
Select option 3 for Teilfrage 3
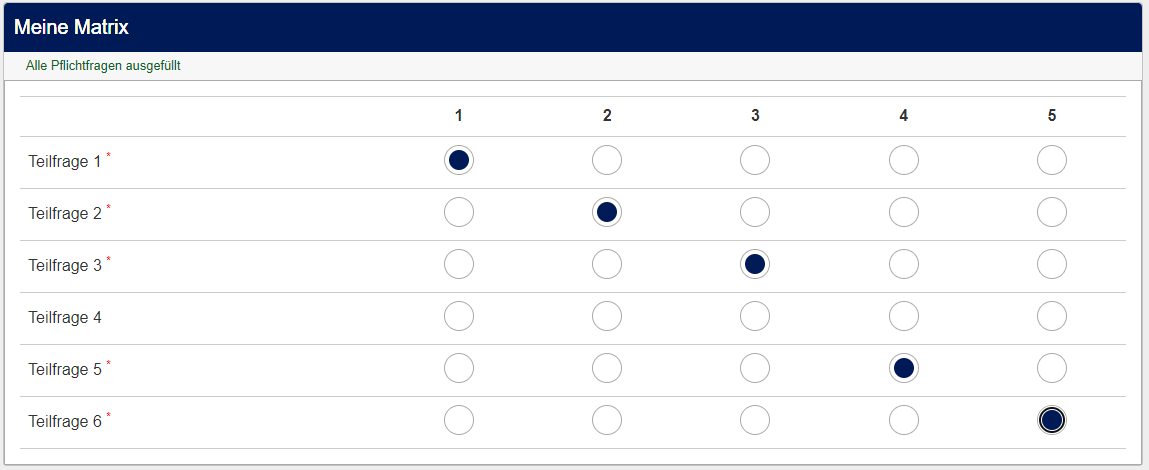[755, 264]
